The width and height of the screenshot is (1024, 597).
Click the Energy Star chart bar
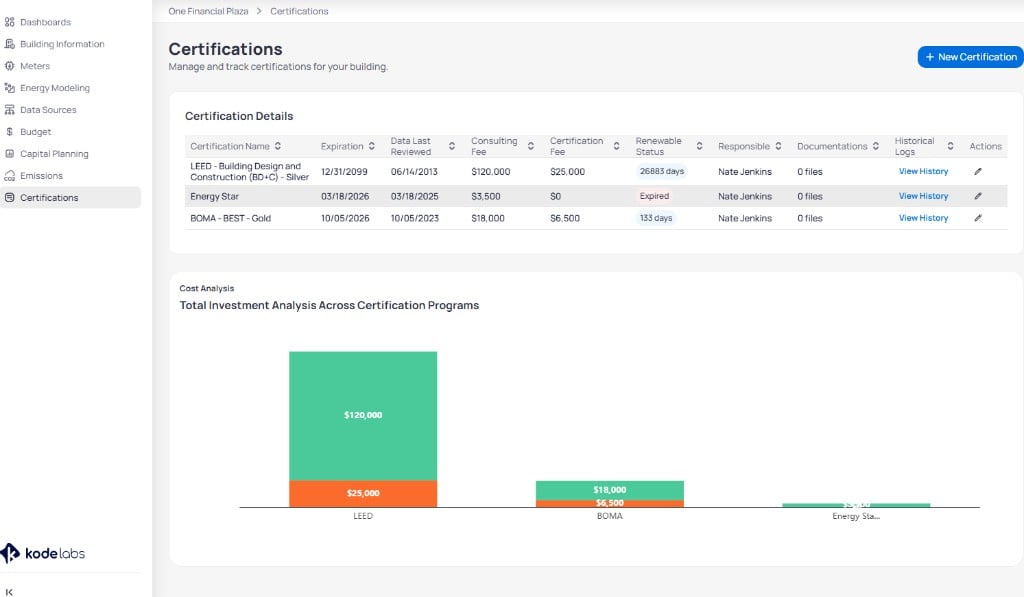pyautogui.click(x=856, y=505)
